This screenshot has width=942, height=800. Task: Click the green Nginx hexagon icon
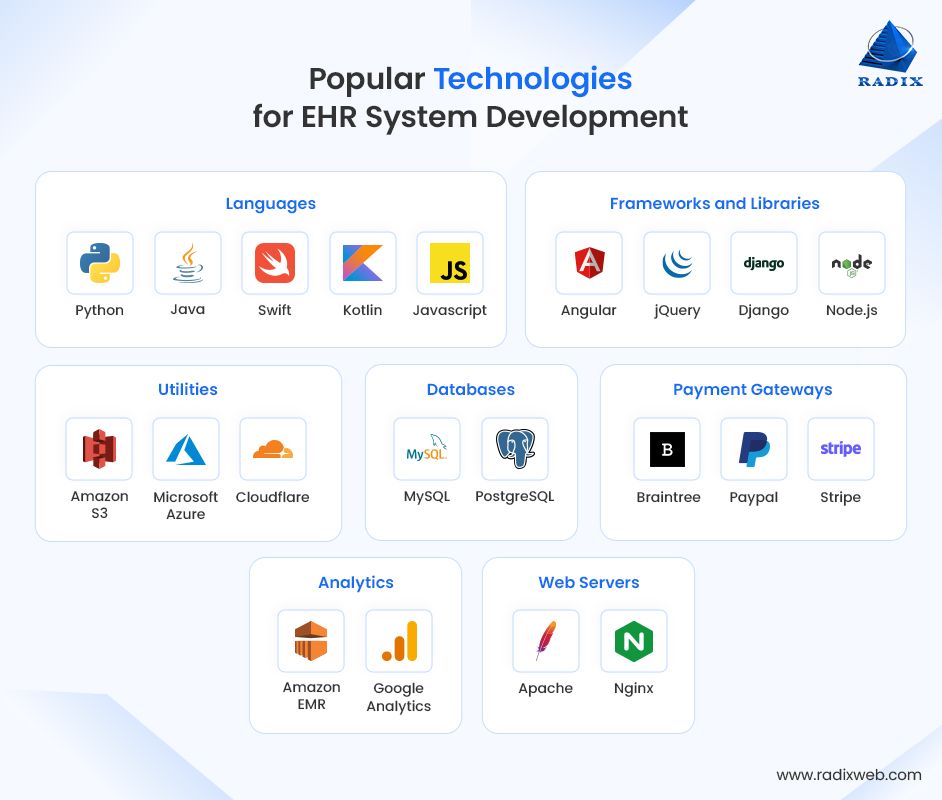pos(634,641)
